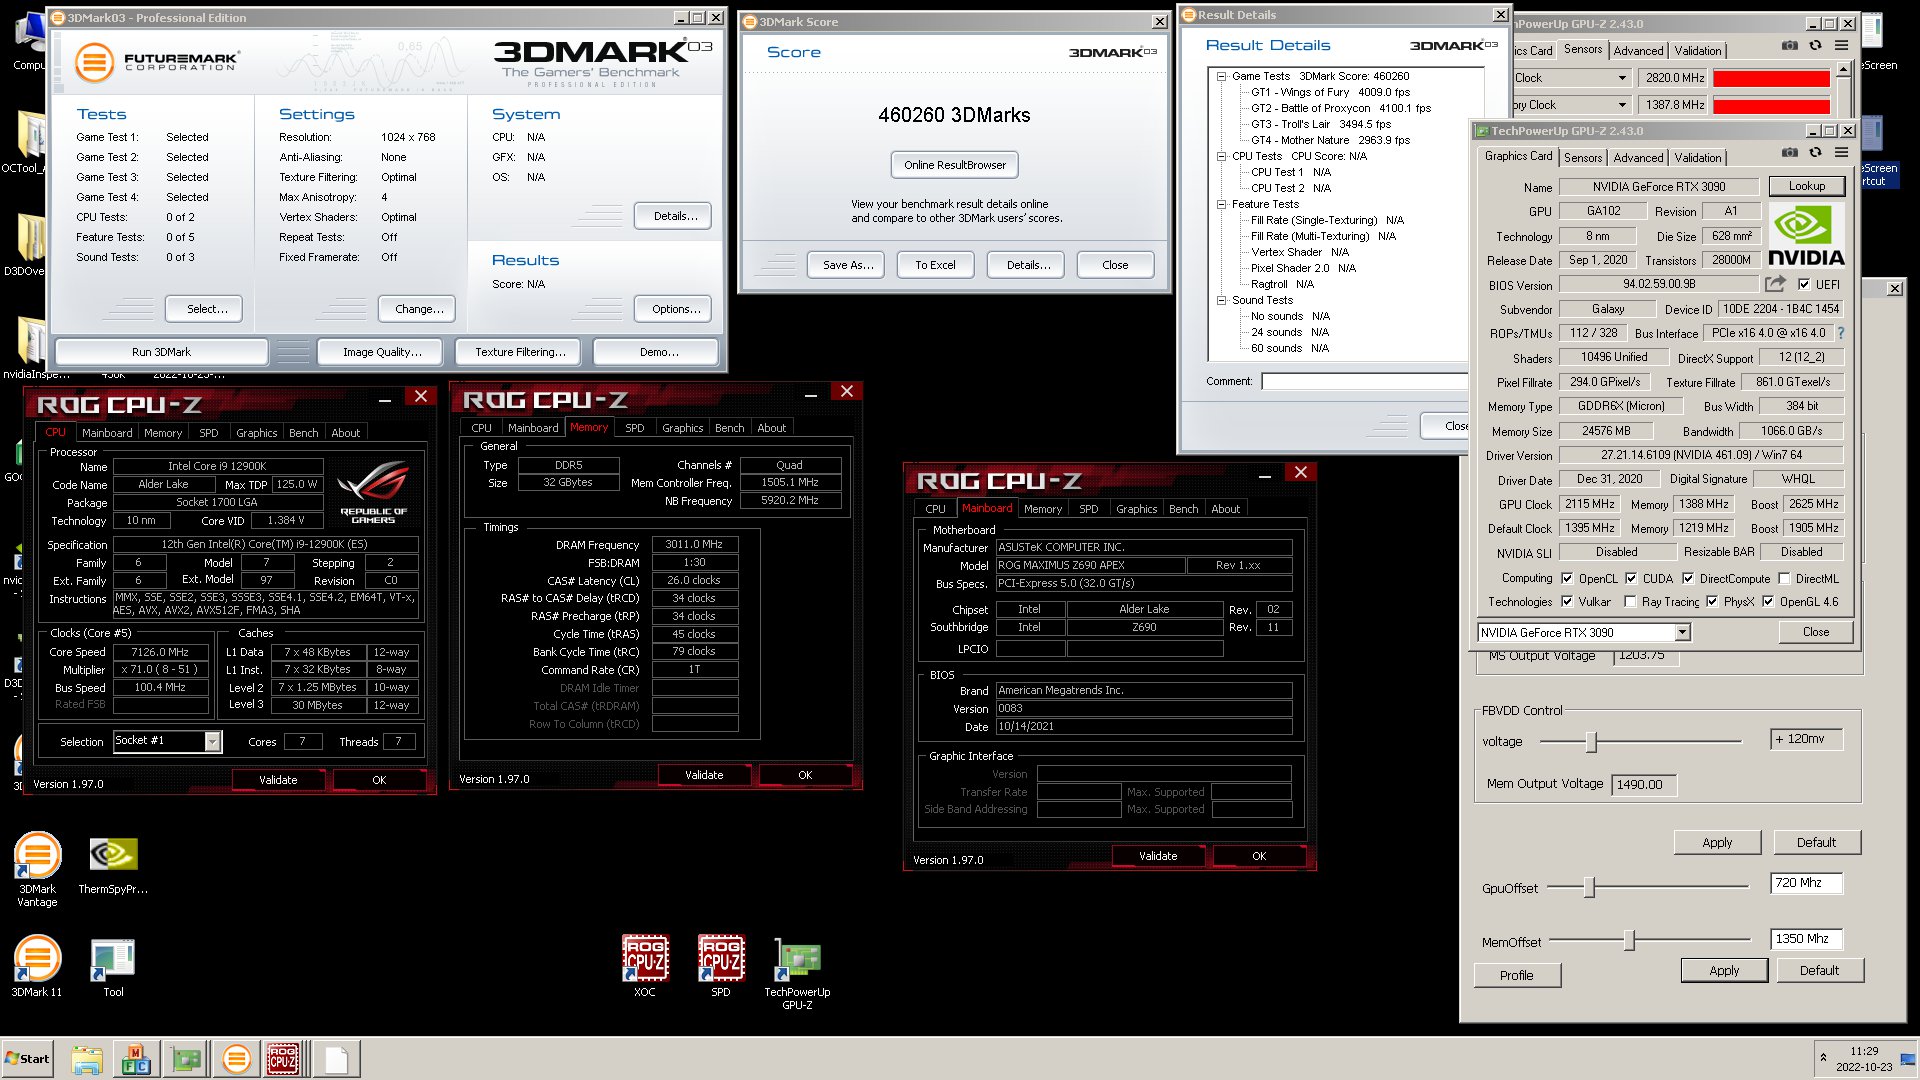Click the Mem Output Voltage field
Viewport: 1920px width, 1080px height.
1643,785
